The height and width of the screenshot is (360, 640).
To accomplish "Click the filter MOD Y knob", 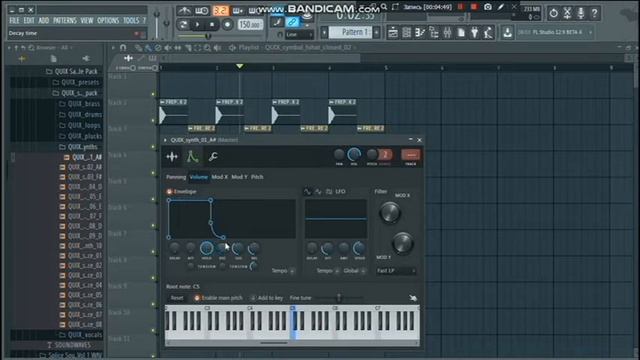I will pos(402,243).
